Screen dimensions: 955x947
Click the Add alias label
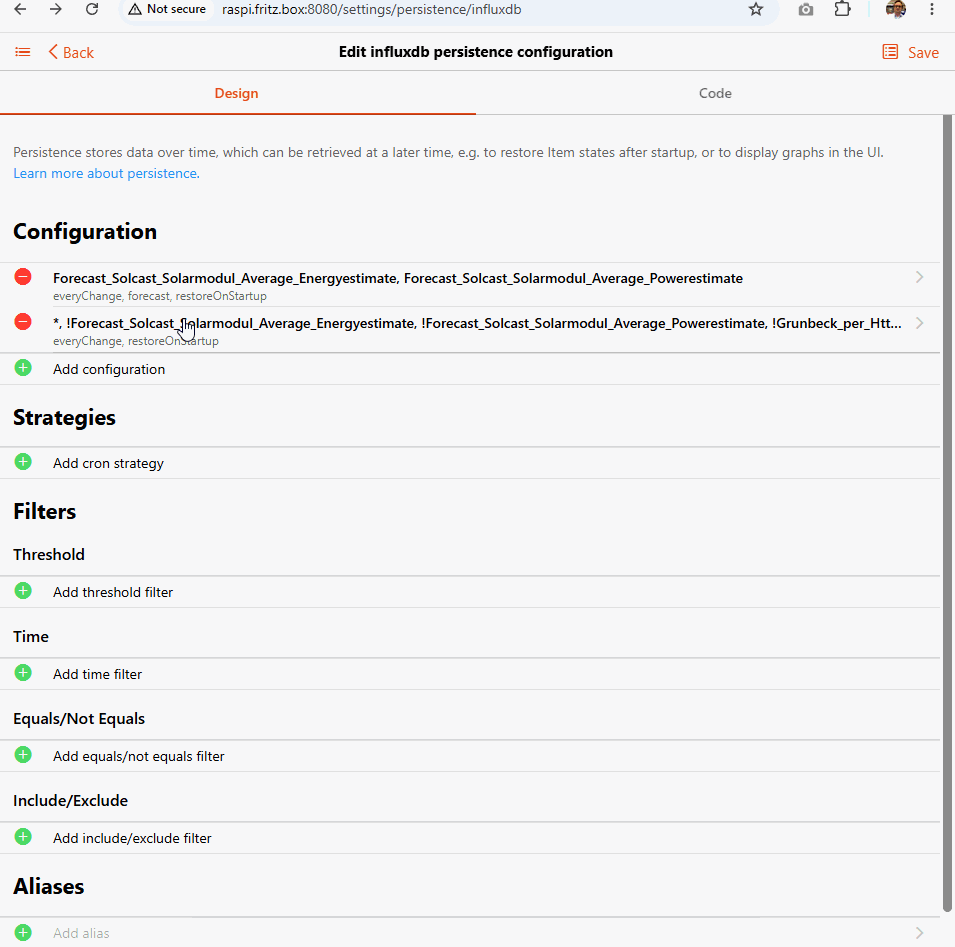(81, 933)
